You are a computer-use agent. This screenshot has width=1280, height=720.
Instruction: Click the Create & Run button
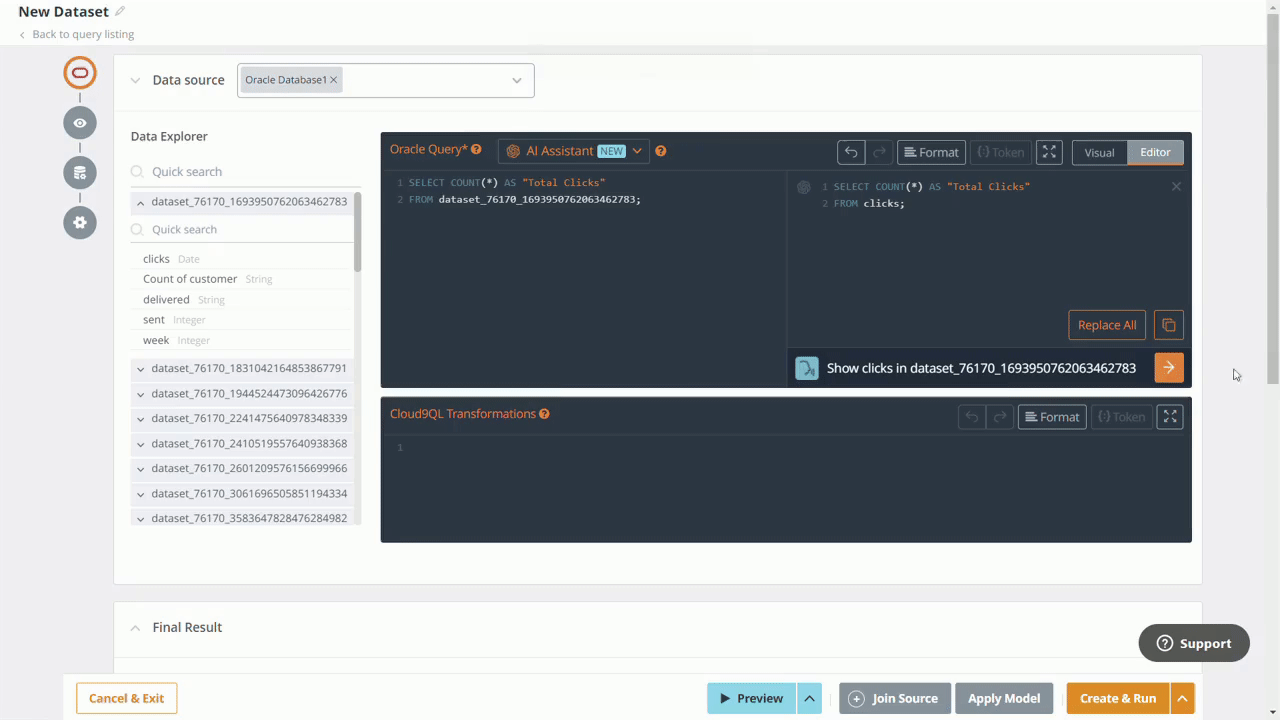tap(1117, 698)
